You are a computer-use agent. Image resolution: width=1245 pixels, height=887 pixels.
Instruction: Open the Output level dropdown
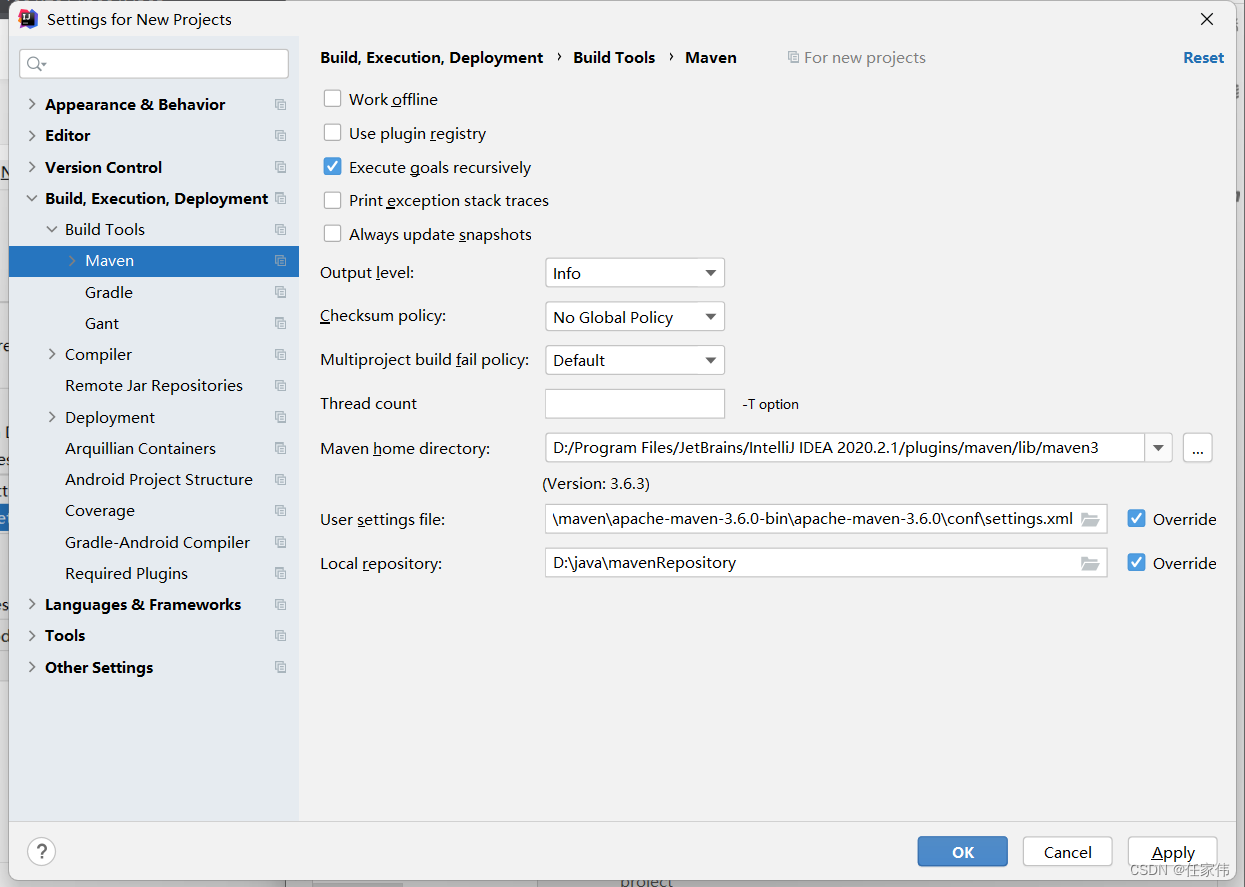coord(635,273)
